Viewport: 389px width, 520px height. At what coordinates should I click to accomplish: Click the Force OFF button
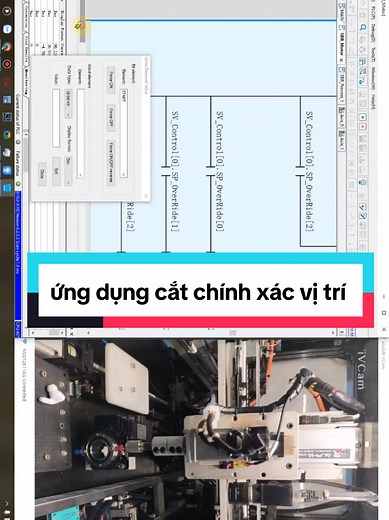click(111, 118)
